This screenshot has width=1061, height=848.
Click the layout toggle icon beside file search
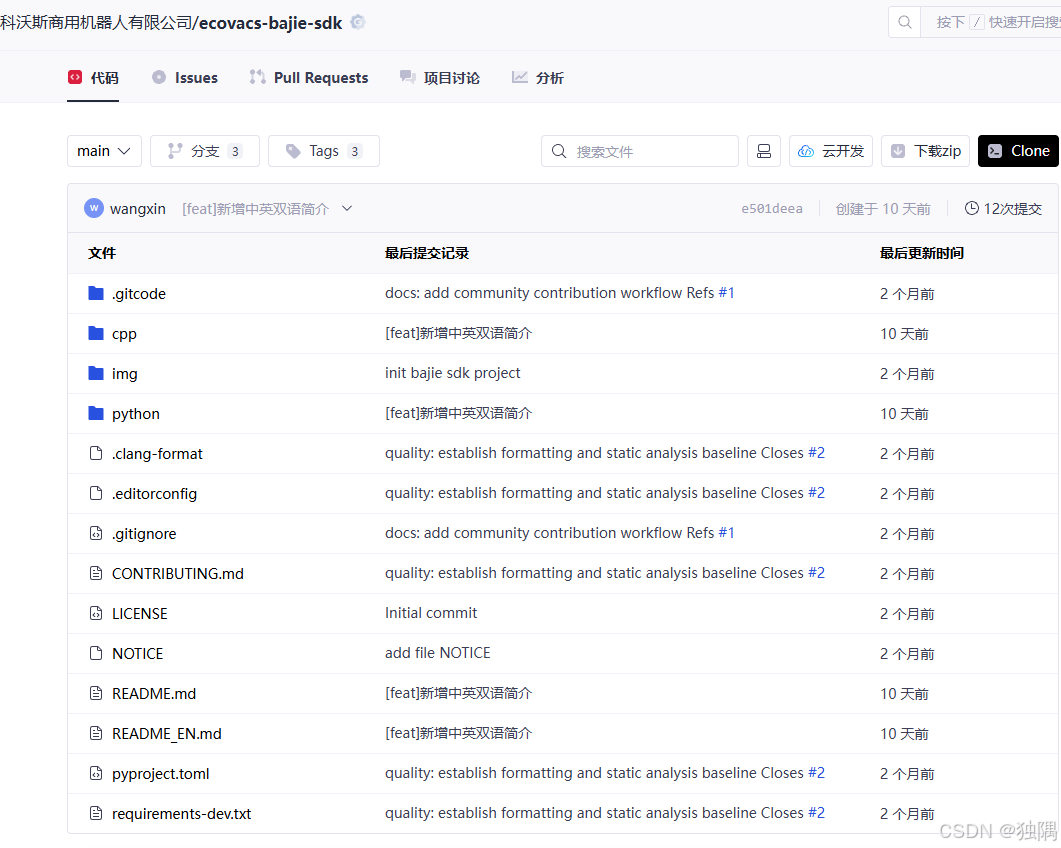763,151
